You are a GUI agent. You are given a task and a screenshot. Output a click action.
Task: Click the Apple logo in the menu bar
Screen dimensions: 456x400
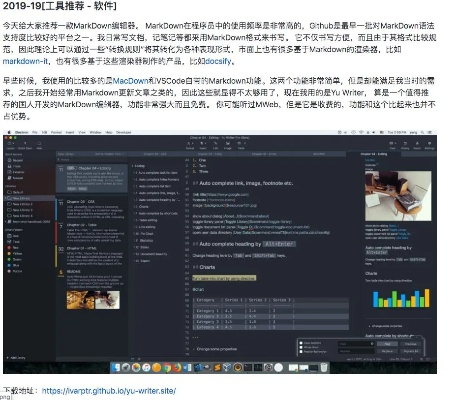pyautogui.click(x=9, y=132)
